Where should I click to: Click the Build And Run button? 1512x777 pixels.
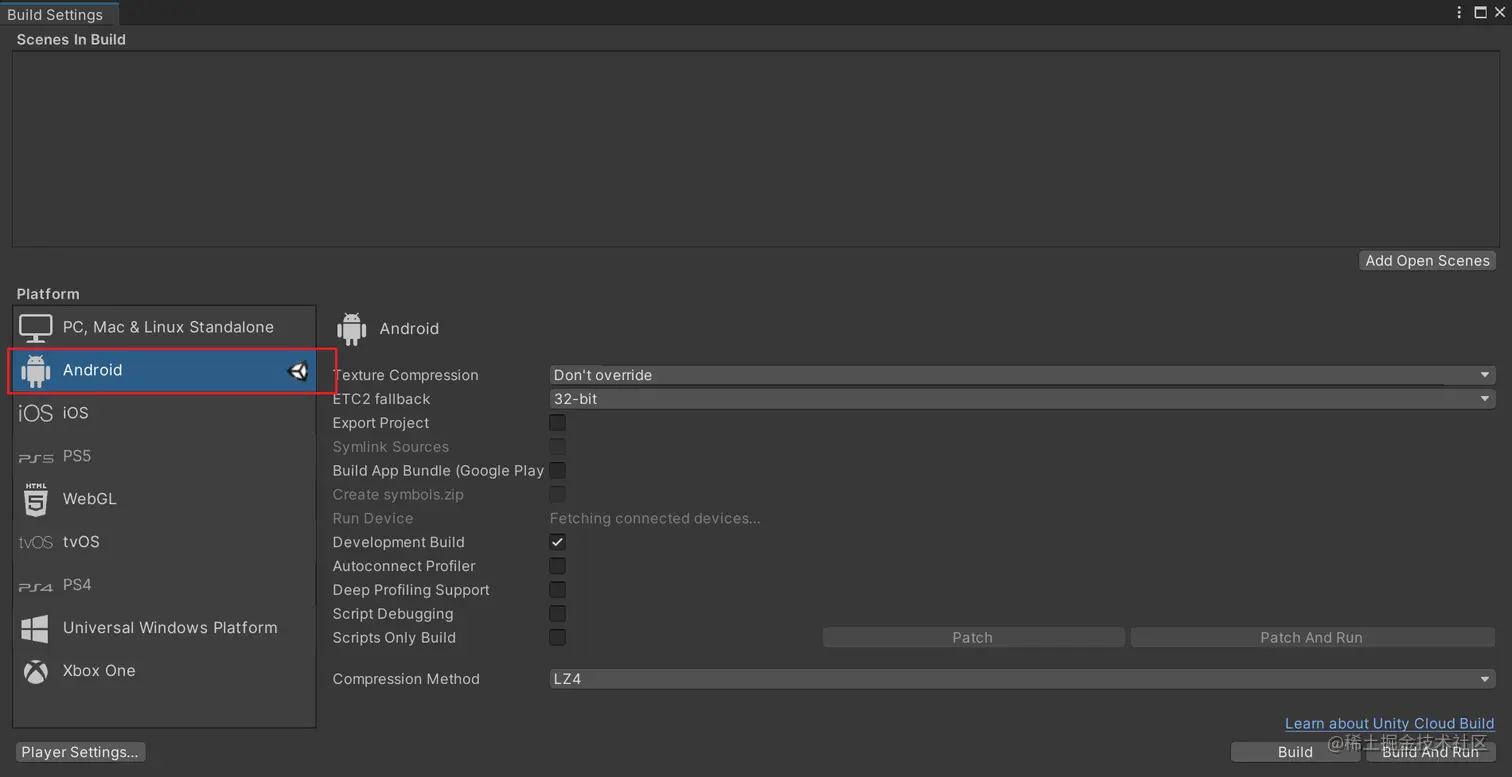pyautogui.click(x=1430, y=752)
